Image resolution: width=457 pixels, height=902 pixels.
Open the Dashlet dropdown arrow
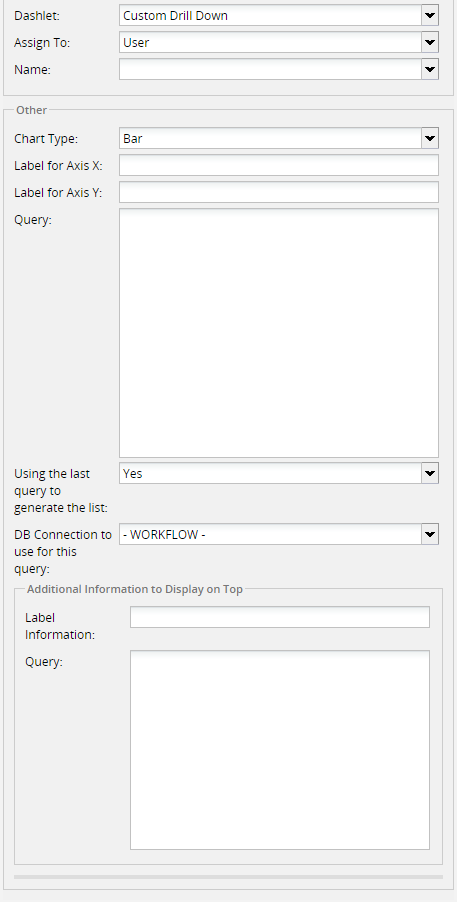tap(430, 16)
